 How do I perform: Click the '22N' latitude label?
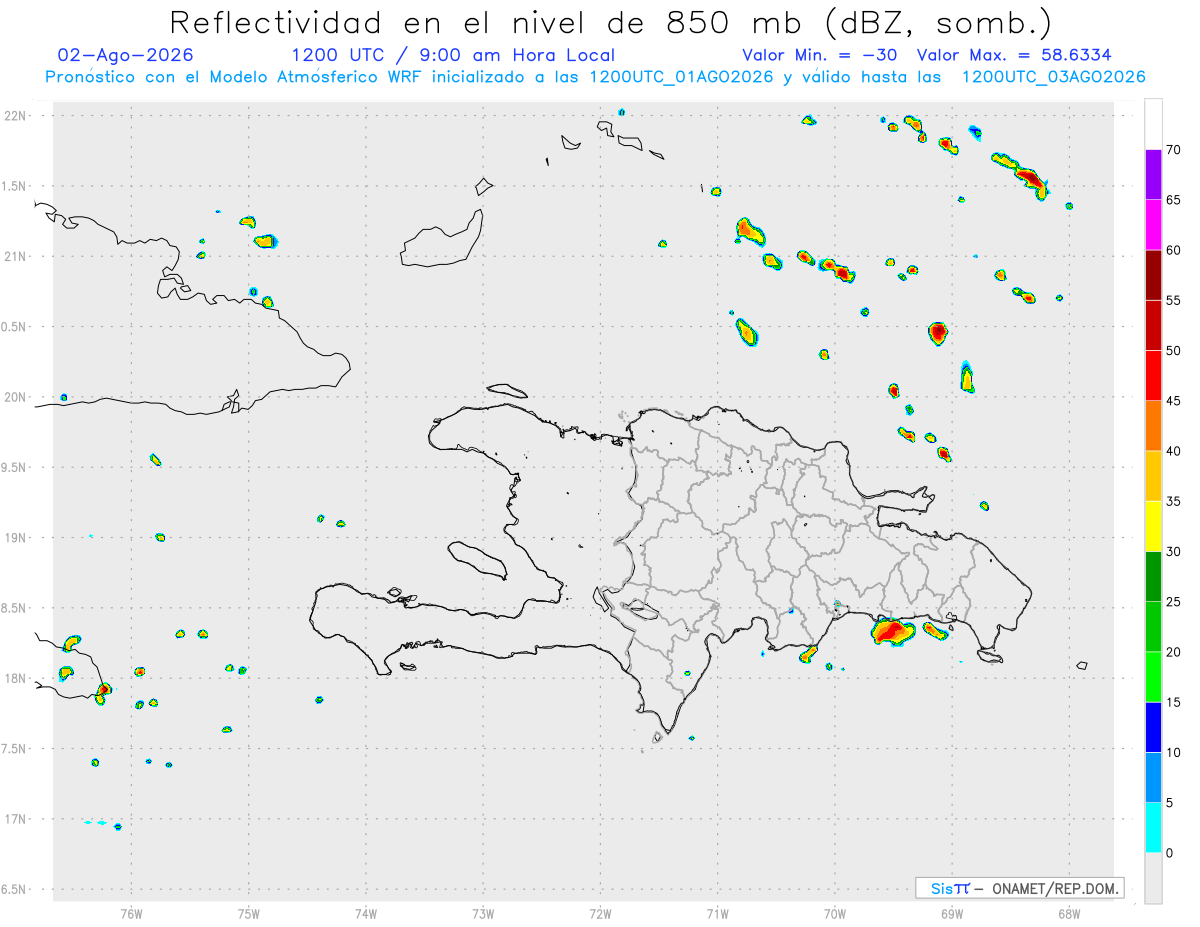pos(17,115)
